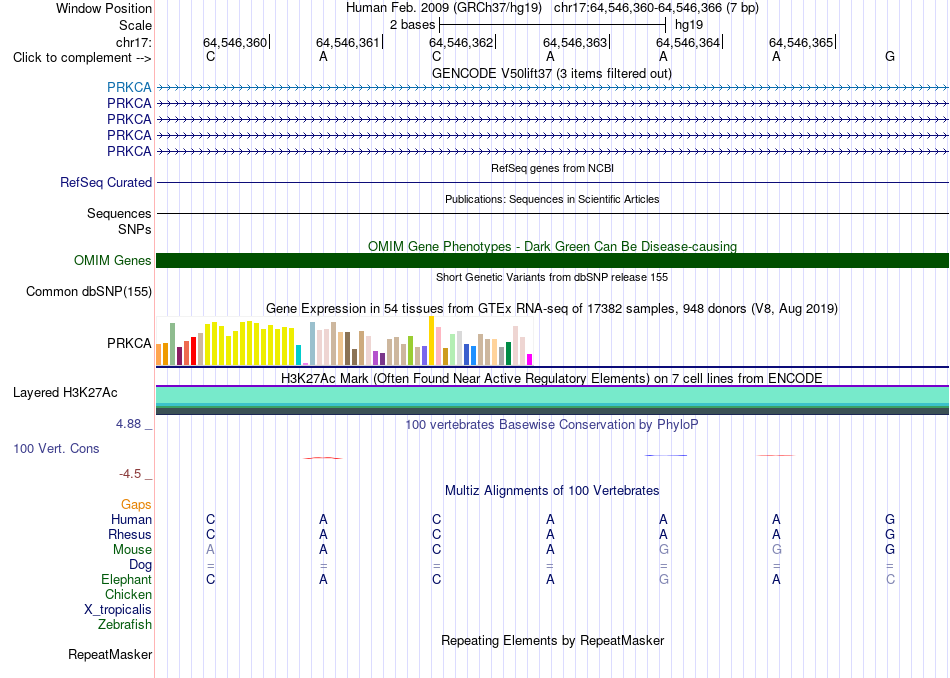Click the PRKCA label beside the GTEx bar chart
The image size is (950, 678).
click(x=129, y=344)
